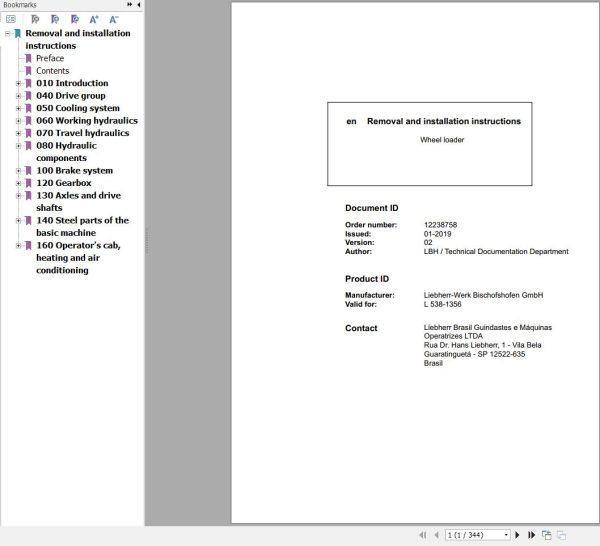Select the 130 Axles and drive shafts bookmark
Screen dimensions: 600x546
78,201
